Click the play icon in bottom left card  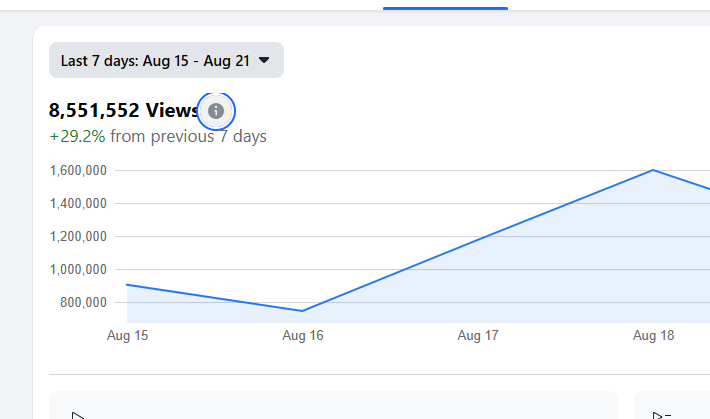coord(77,414)
